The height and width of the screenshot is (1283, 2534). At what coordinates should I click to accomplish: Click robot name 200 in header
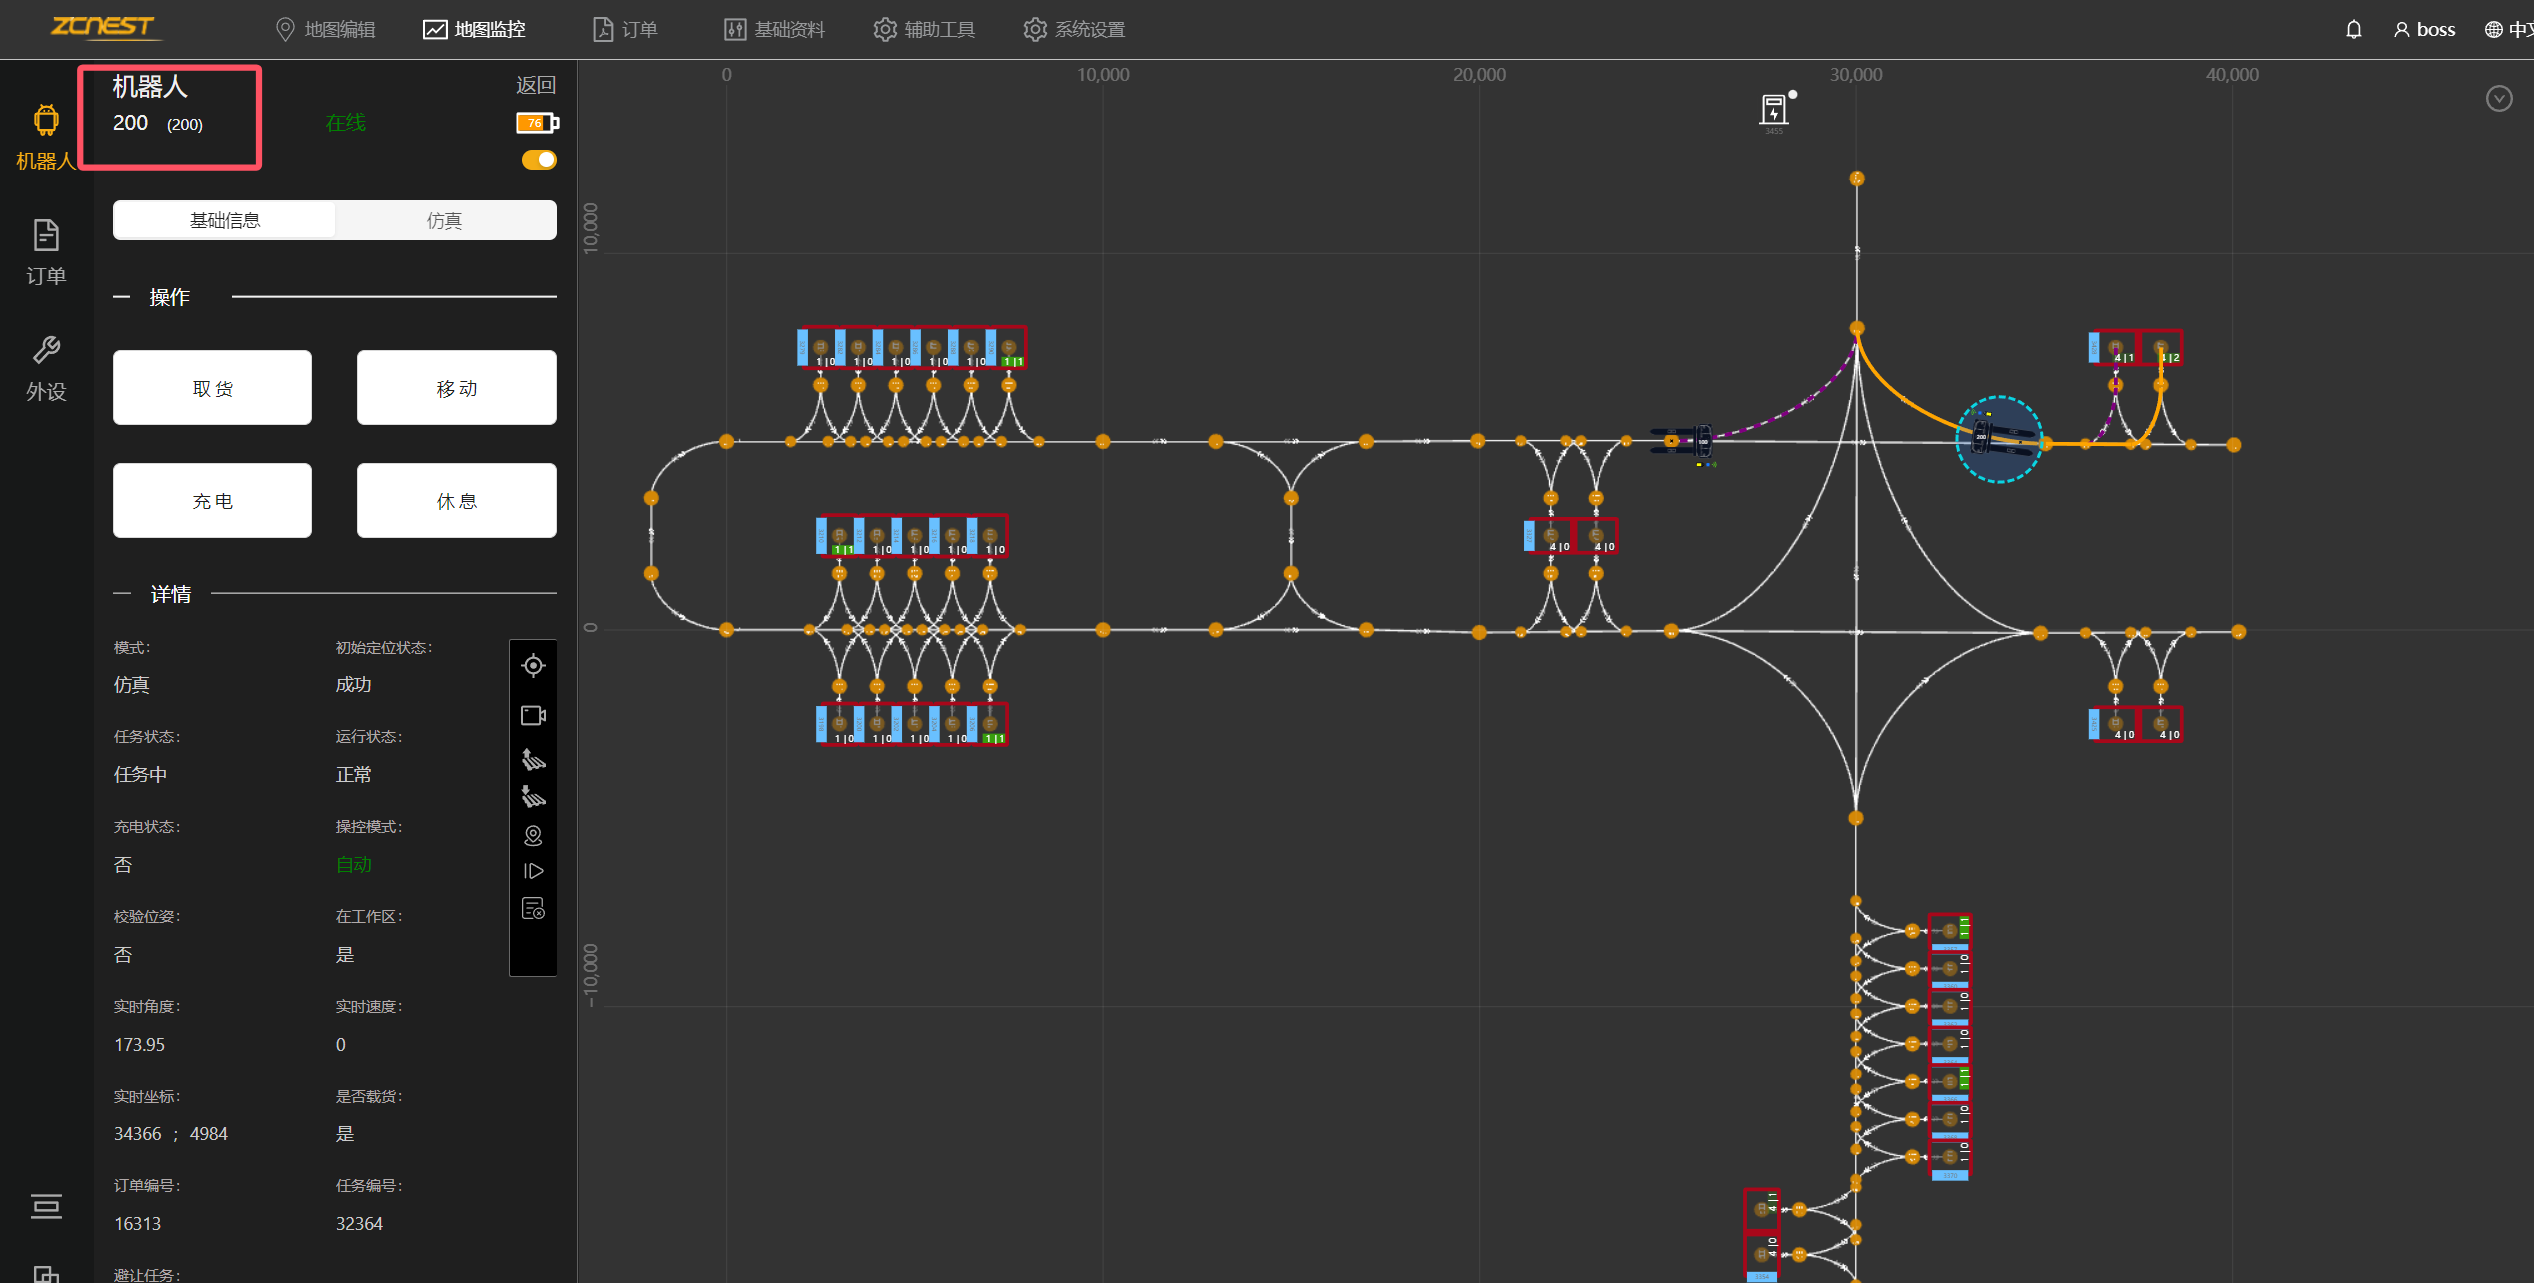[131, 123]
